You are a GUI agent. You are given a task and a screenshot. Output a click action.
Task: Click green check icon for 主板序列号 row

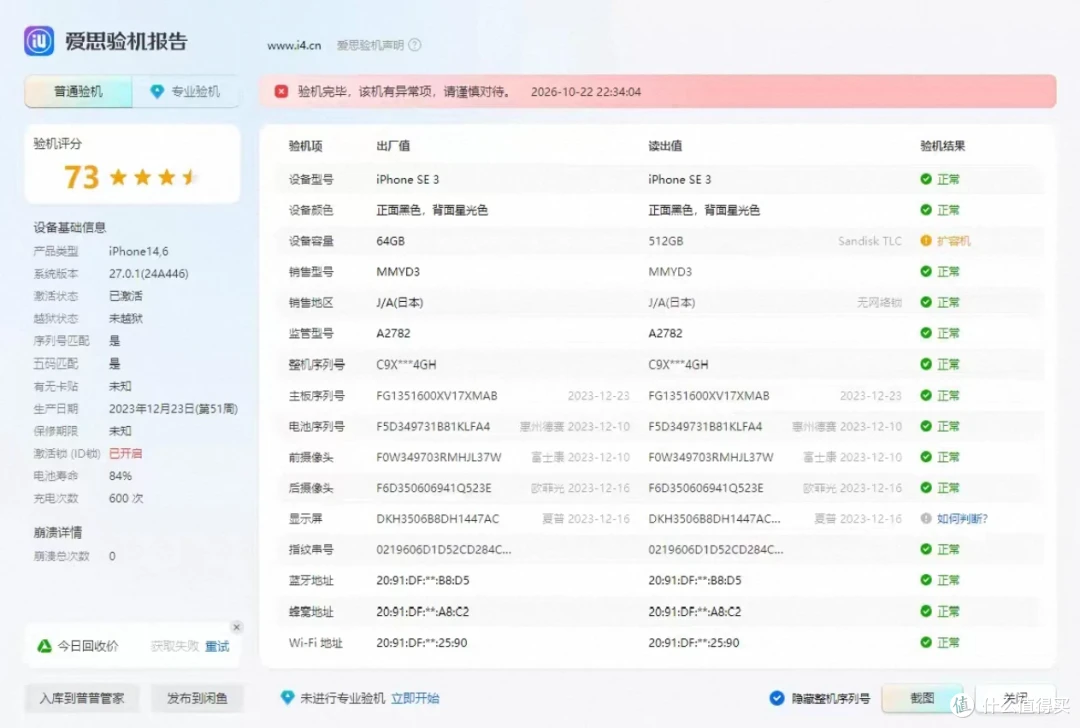pos(926,395)
